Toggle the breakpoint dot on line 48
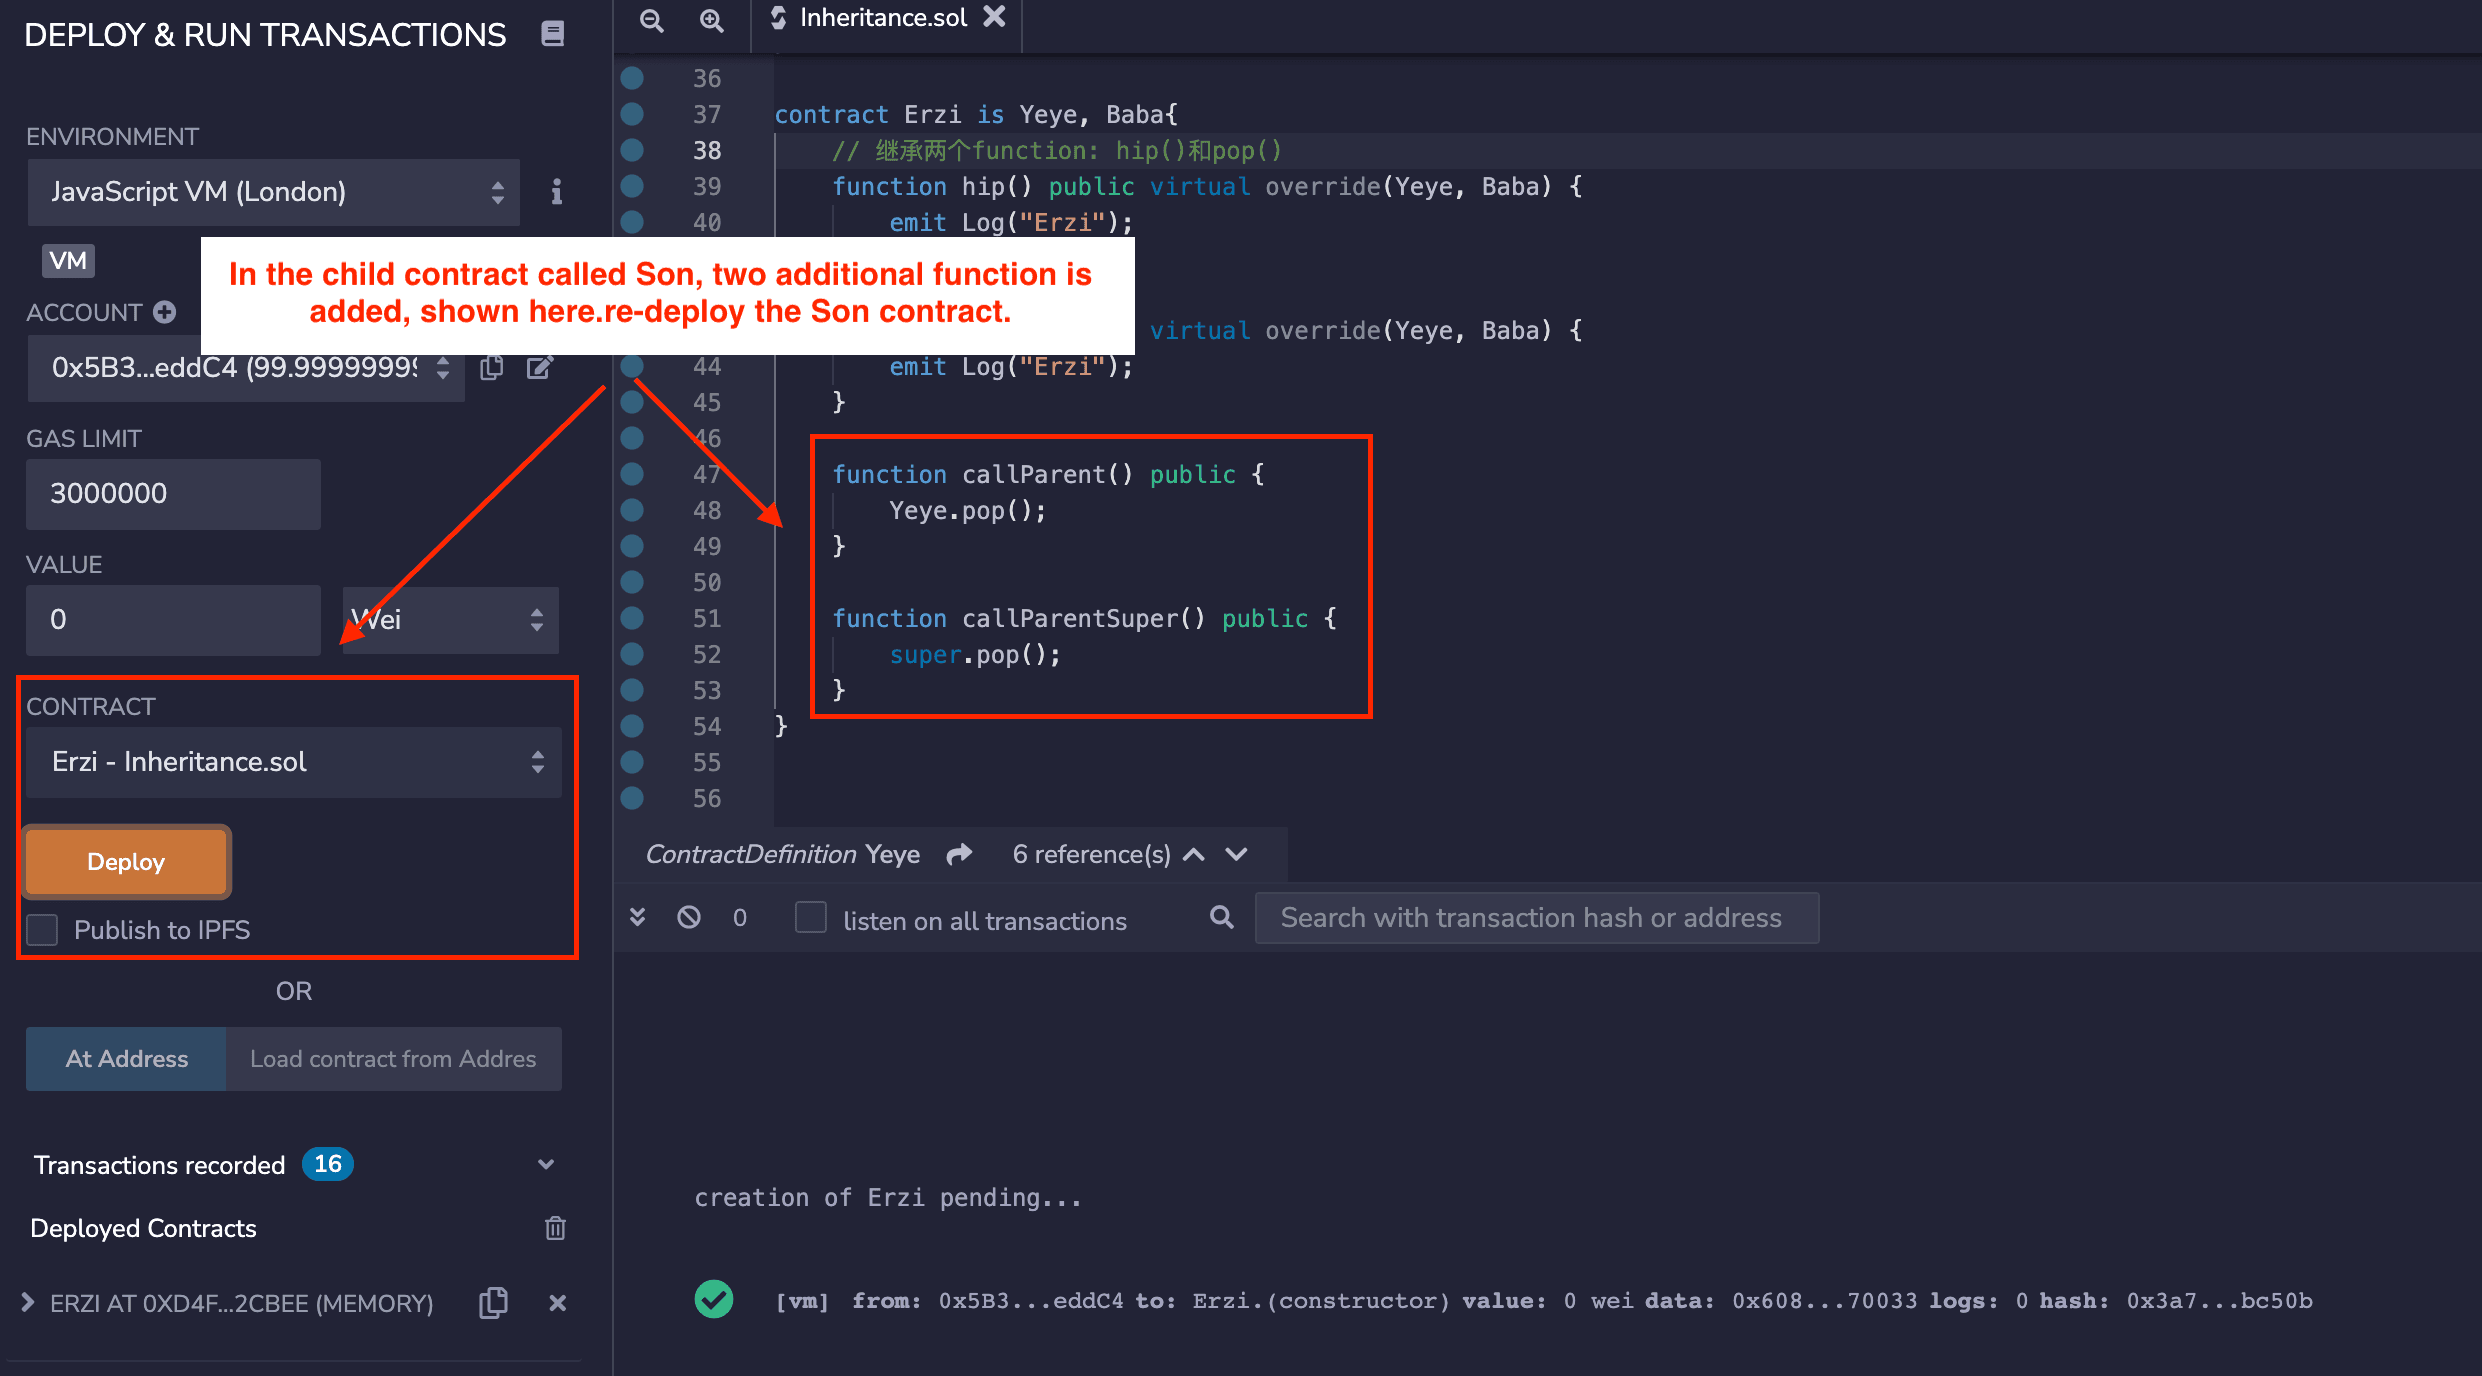This screenshot has height=1376, width=2482. [x=632, y=510]
